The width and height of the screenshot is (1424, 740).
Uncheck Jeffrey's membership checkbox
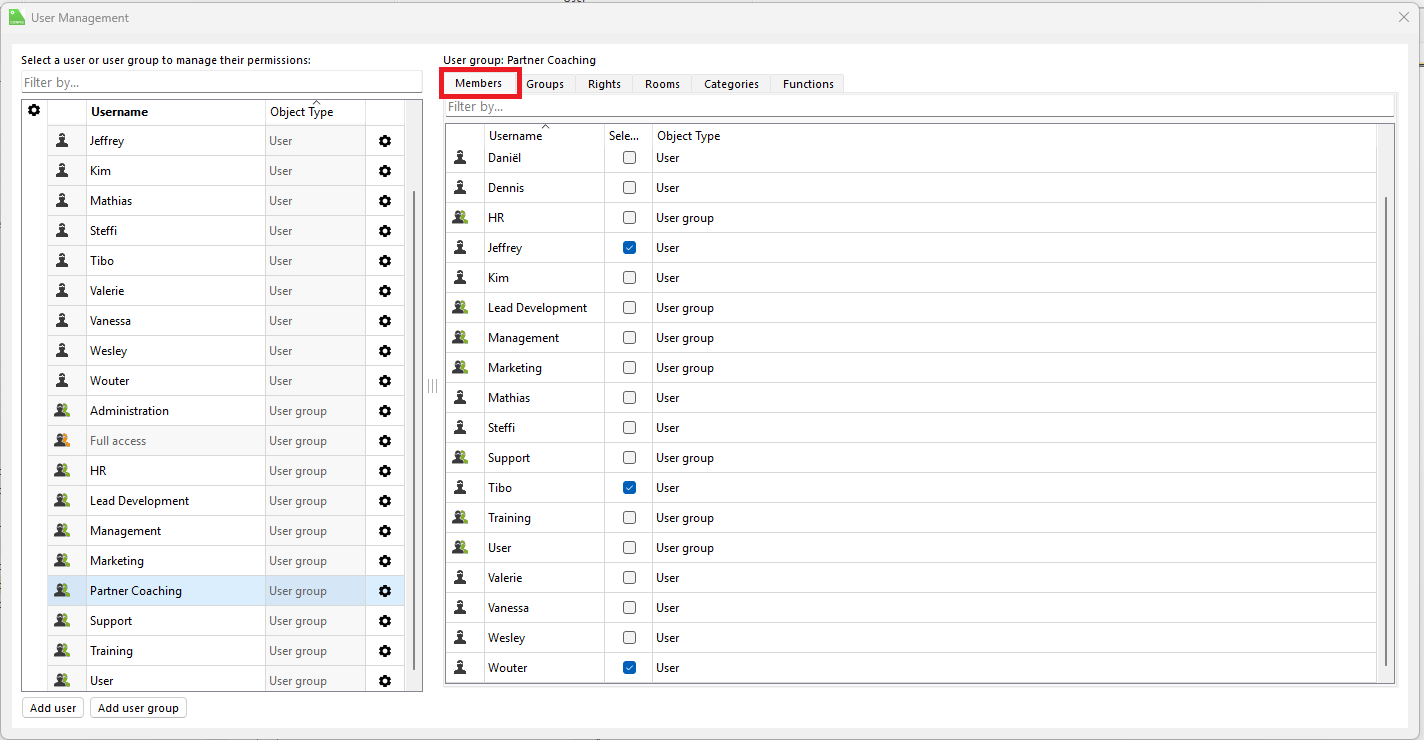(629, 248)
